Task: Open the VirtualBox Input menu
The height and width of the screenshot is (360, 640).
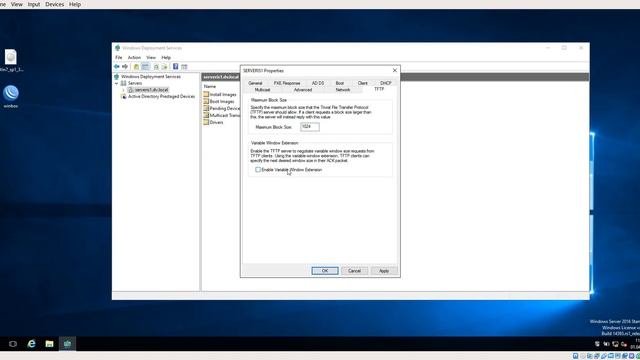Action: pyautogui.click(x=33, y=4)
